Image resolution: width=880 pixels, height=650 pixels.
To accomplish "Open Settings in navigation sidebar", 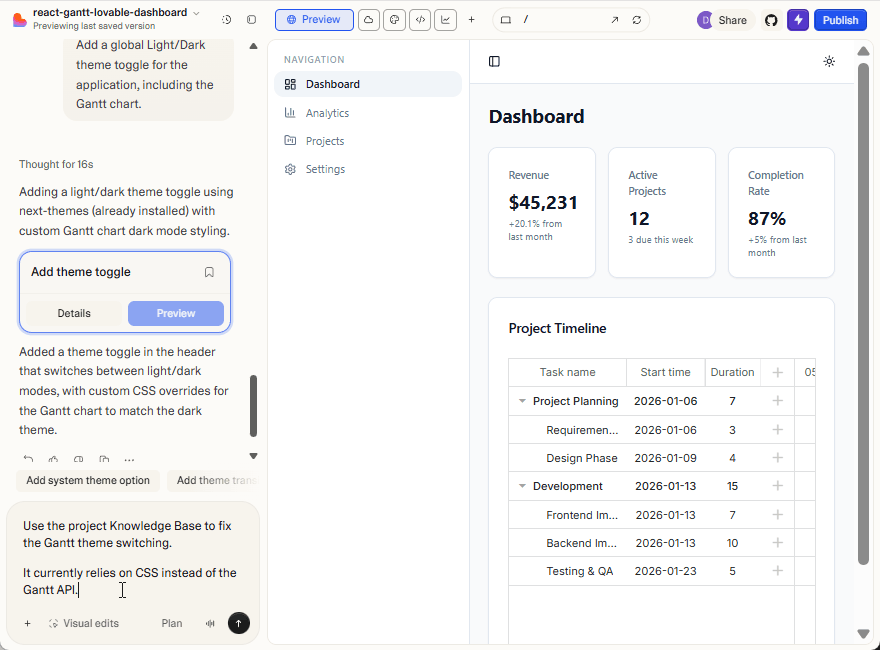I will tap(325, 169).
